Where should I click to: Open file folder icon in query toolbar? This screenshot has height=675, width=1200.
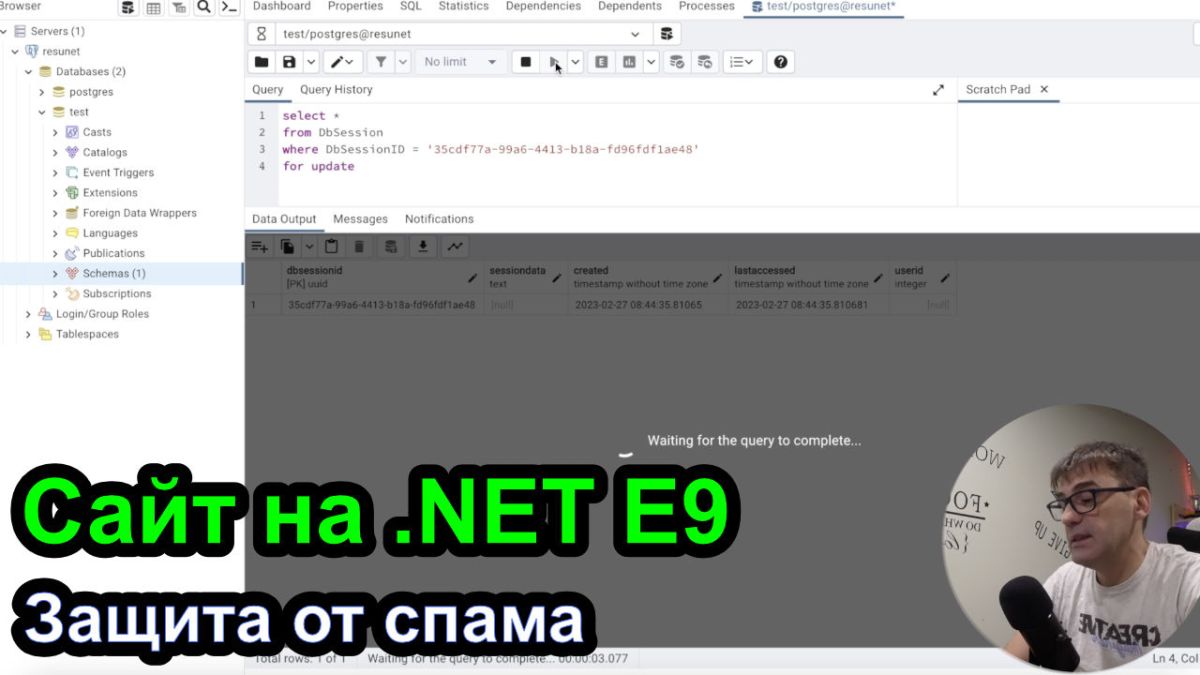261,62
